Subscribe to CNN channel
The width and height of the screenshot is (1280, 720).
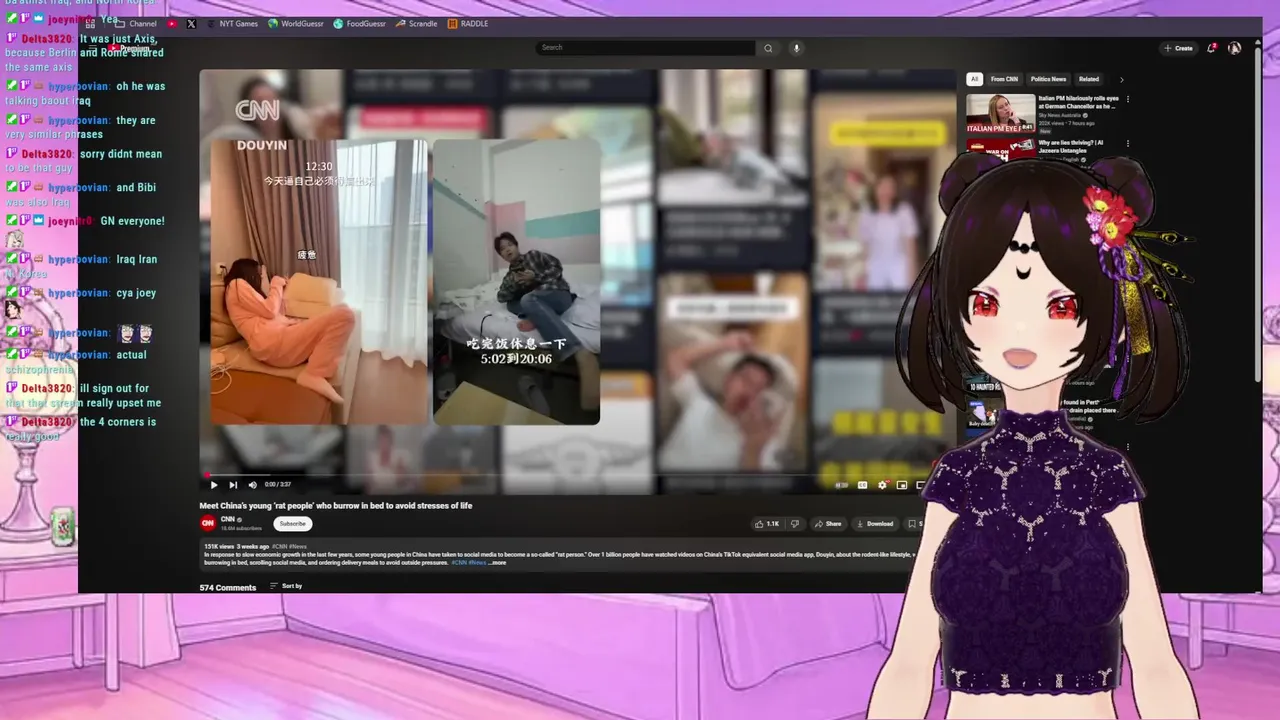pos(293,523)
